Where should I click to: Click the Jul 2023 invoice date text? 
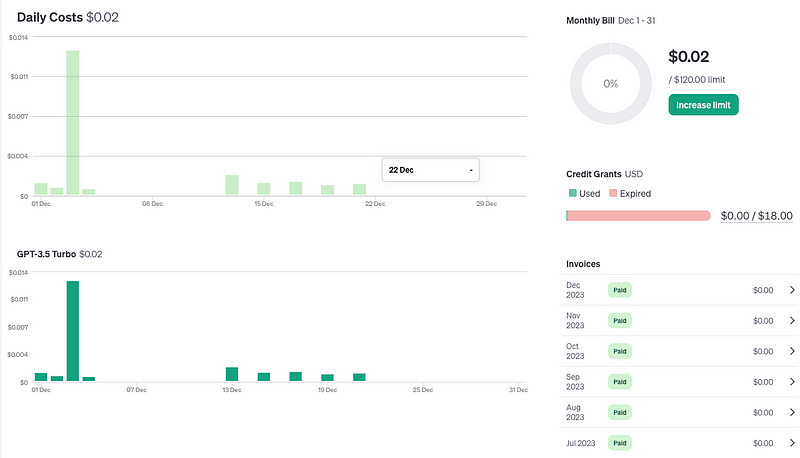click(x=581, y=443)
